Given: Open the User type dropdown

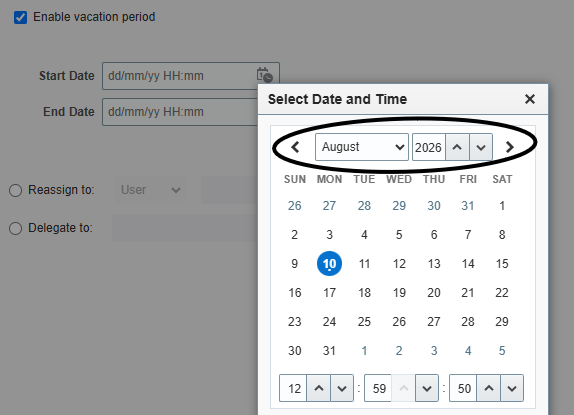Looking at the screenshot, I should [x=150, y=190].
